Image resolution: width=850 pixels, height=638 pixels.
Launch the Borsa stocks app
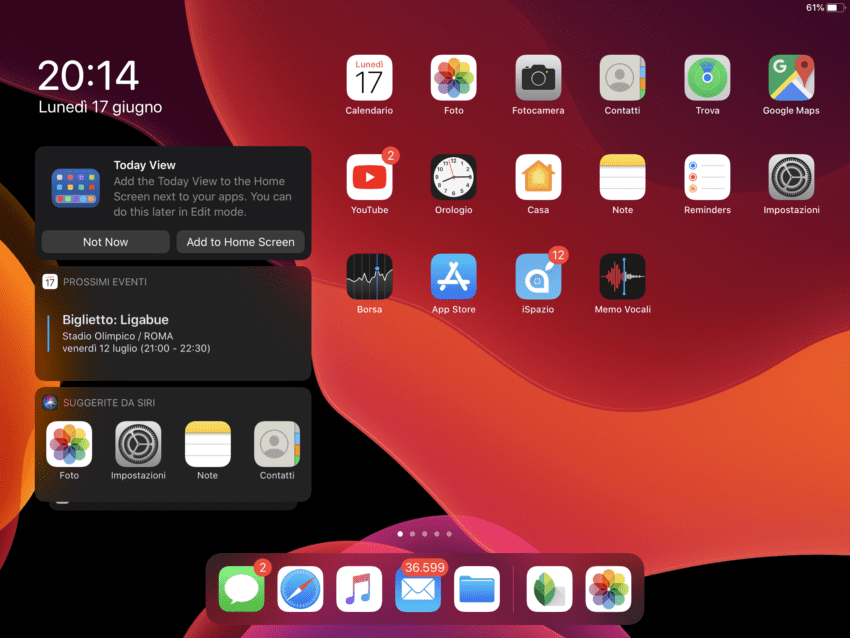point(369,276)
